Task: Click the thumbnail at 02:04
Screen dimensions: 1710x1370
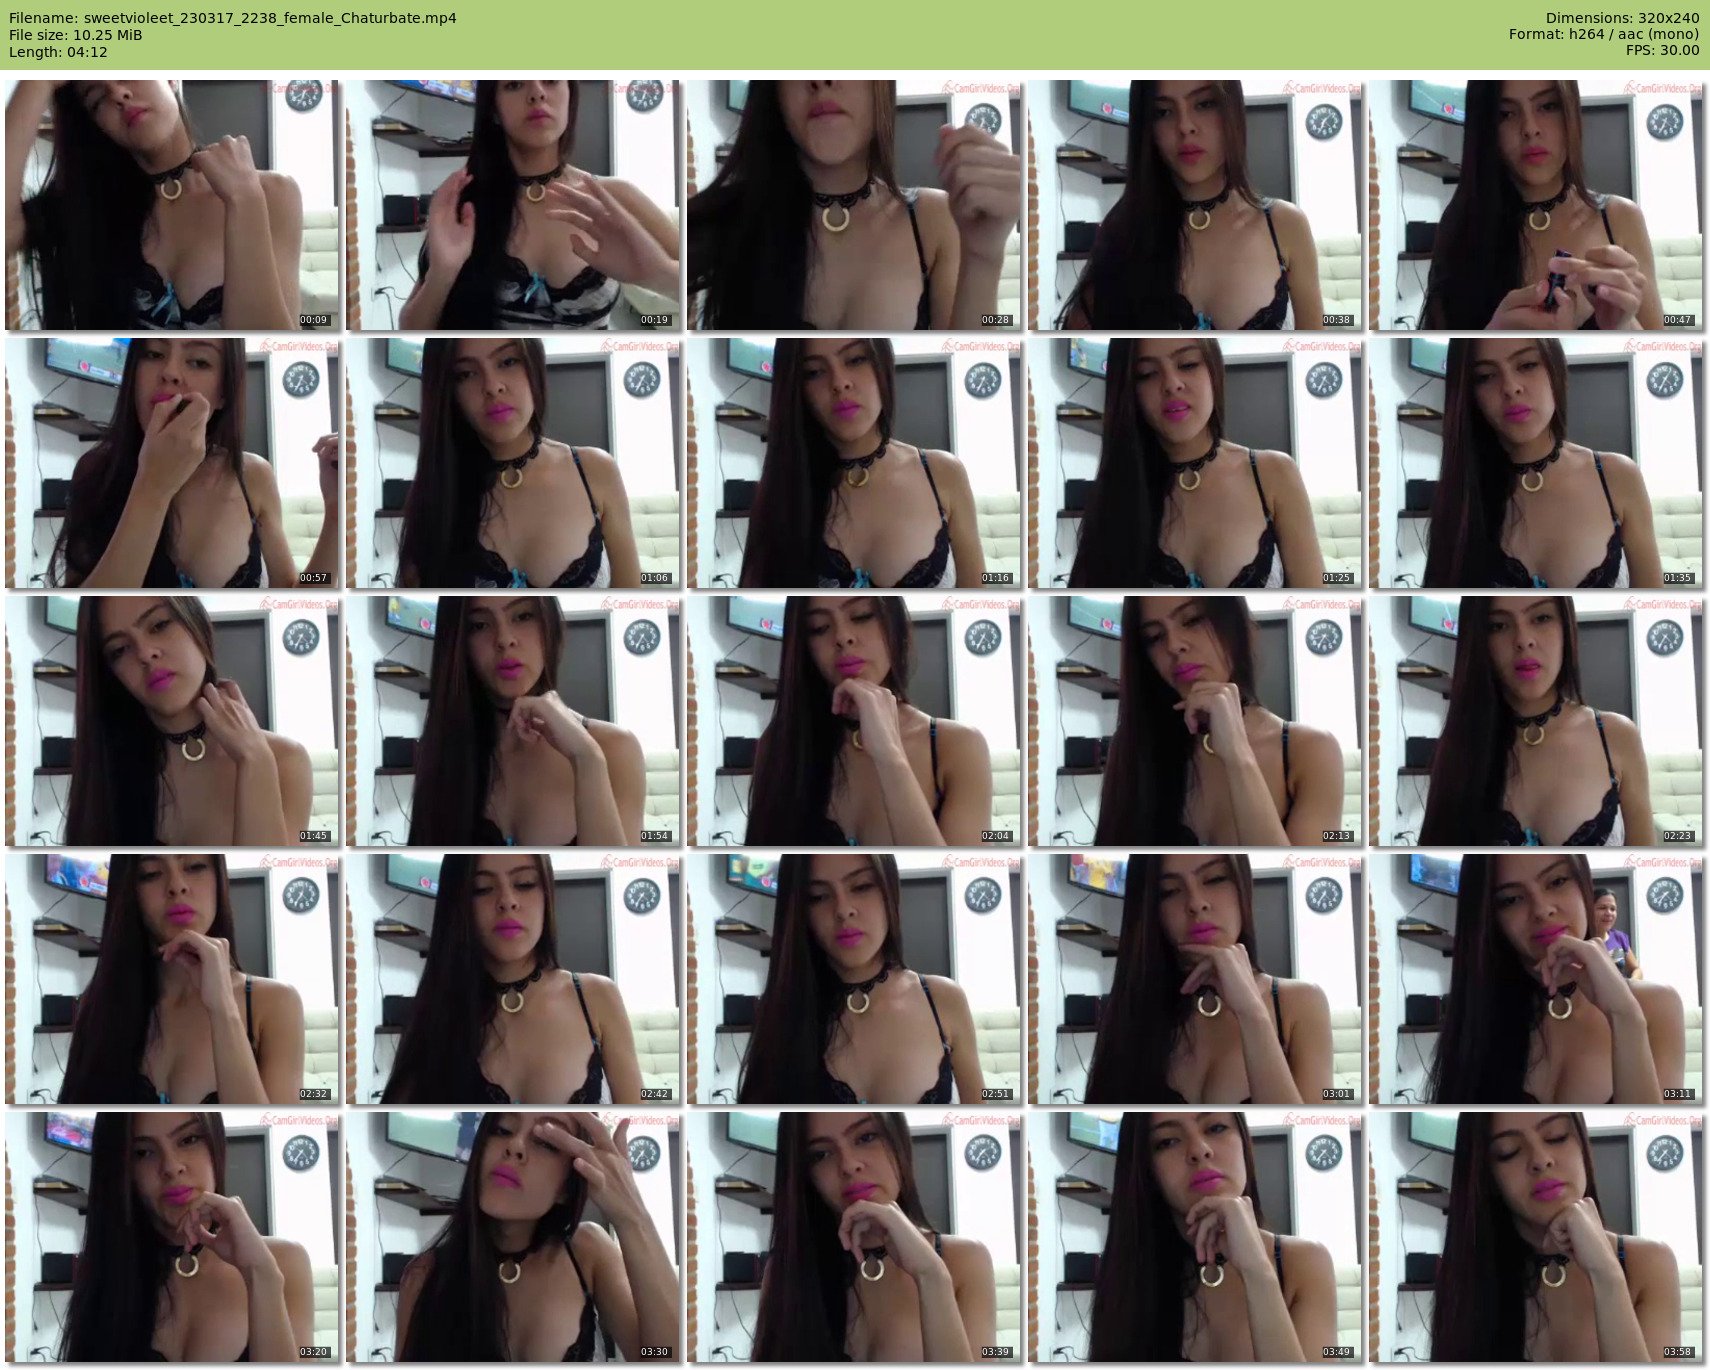Action: pyautogui.click(x=854, y=721)
